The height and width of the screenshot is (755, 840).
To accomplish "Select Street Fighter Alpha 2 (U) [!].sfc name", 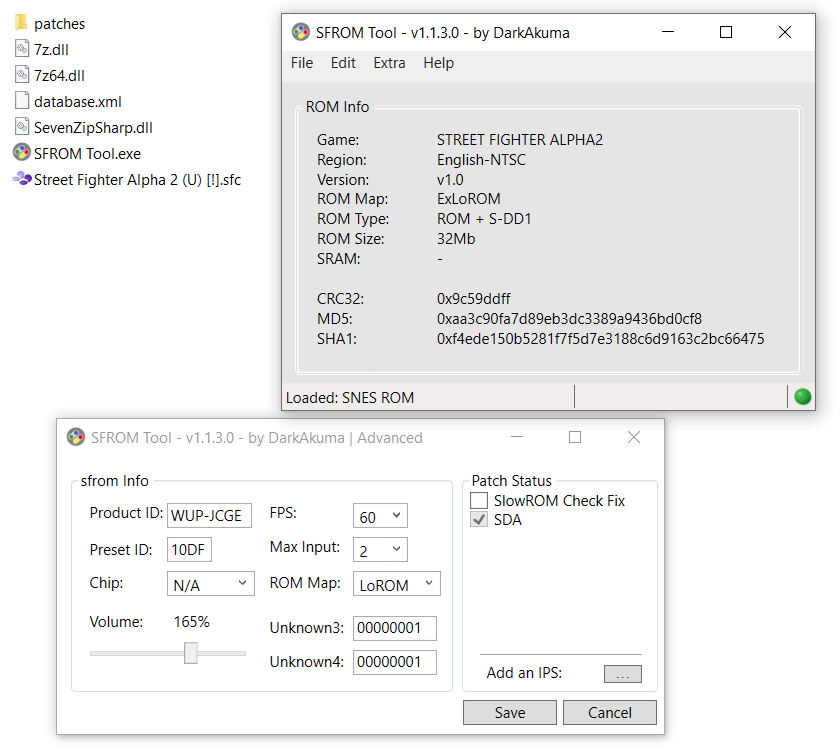I will (137, 180).
